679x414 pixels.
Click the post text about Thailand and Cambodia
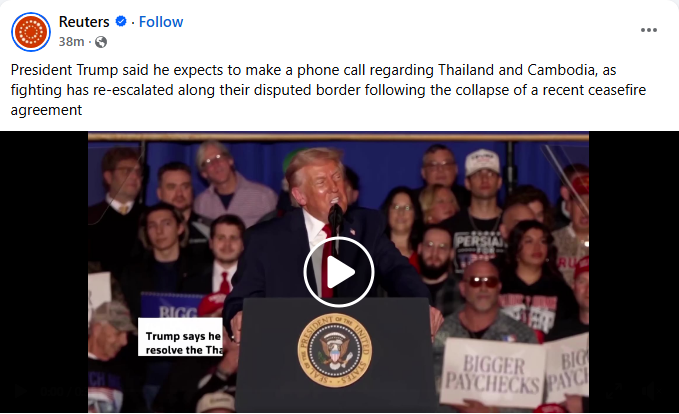coord(328,90)
